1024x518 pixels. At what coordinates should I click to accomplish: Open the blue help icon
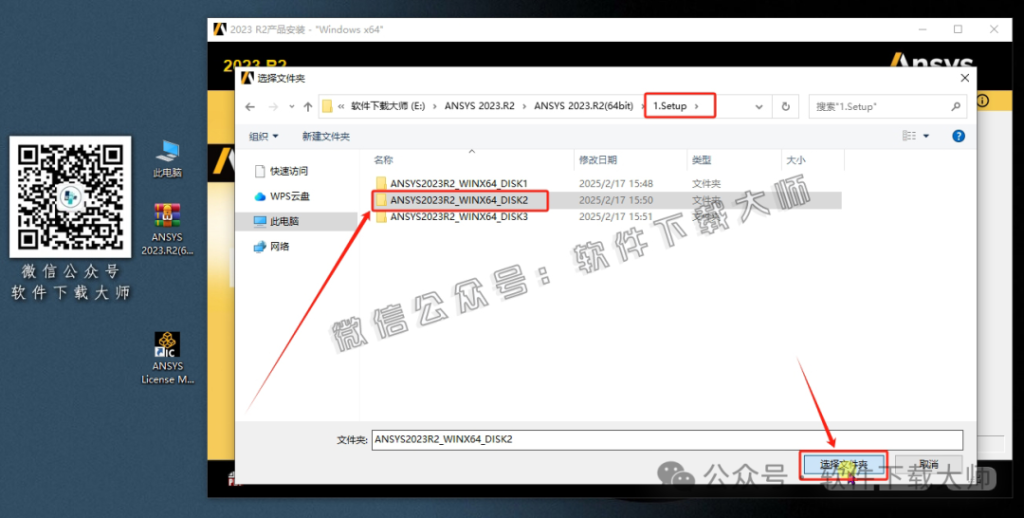click(x=958, y=136)
